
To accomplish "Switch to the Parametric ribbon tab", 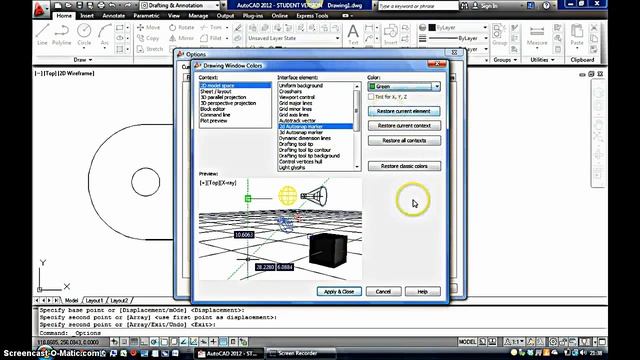I will click(146, 16).
